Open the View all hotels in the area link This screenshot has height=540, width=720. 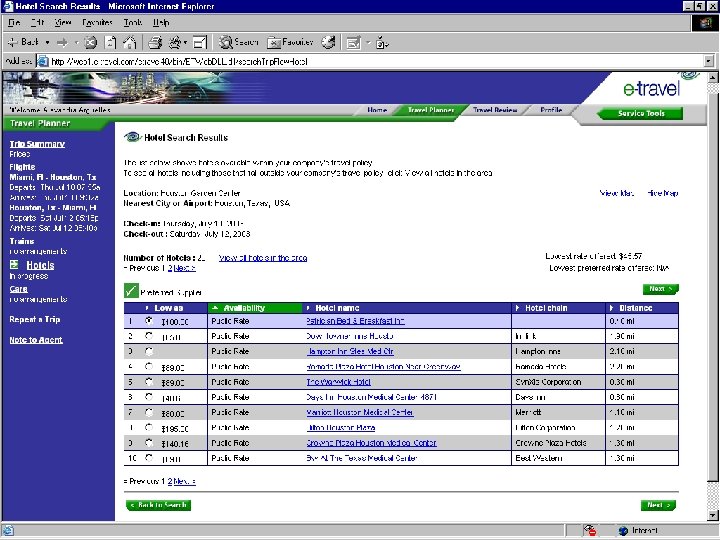(x=263, y=258)
